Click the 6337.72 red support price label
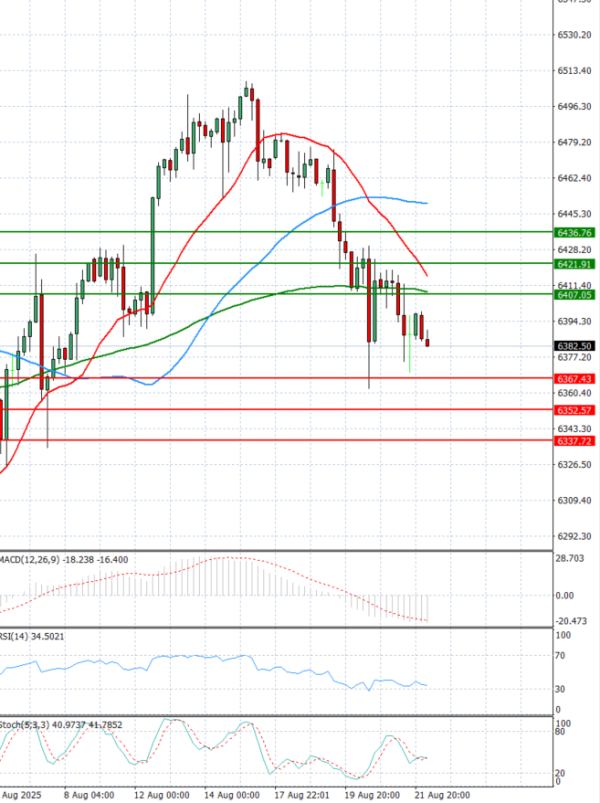Image resolution: width=600 pixels, height=803 pixels. tap(574, 441)
